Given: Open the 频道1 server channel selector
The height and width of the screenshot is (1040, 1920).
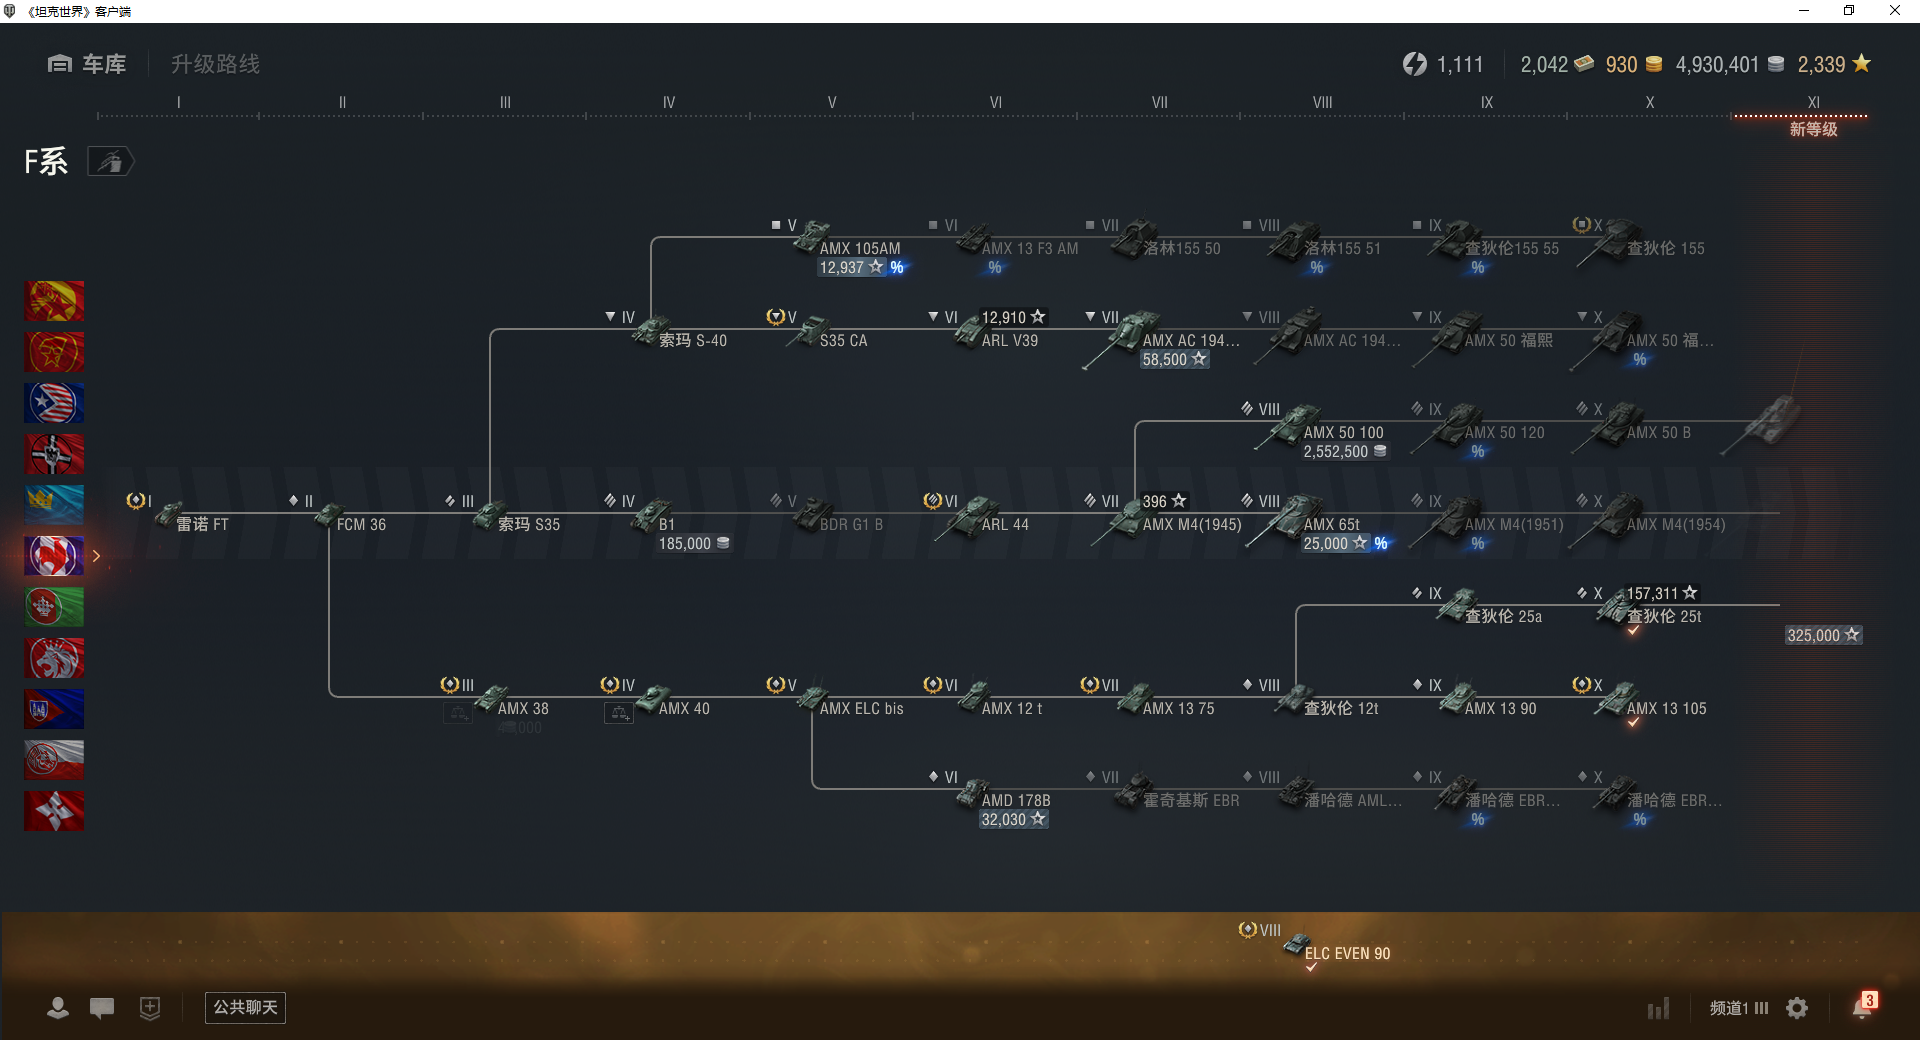Looking at the screenshot, I should click(1739, 1008).
